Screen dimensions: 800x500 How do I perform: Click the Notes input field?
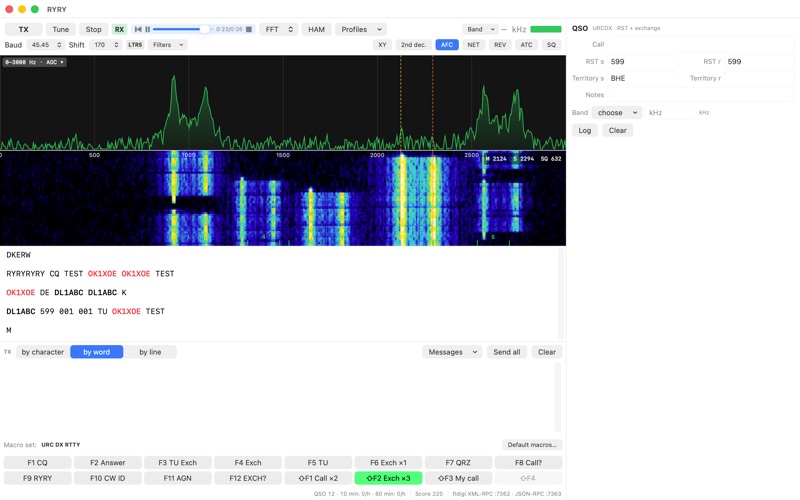coord(701,95)
